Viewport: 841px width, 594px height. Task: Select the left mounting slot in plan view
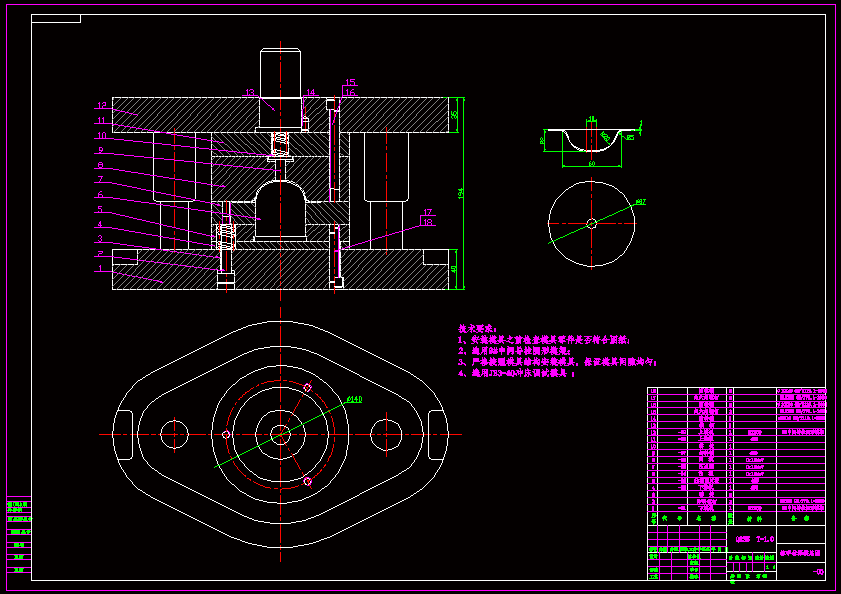[123, 435]
